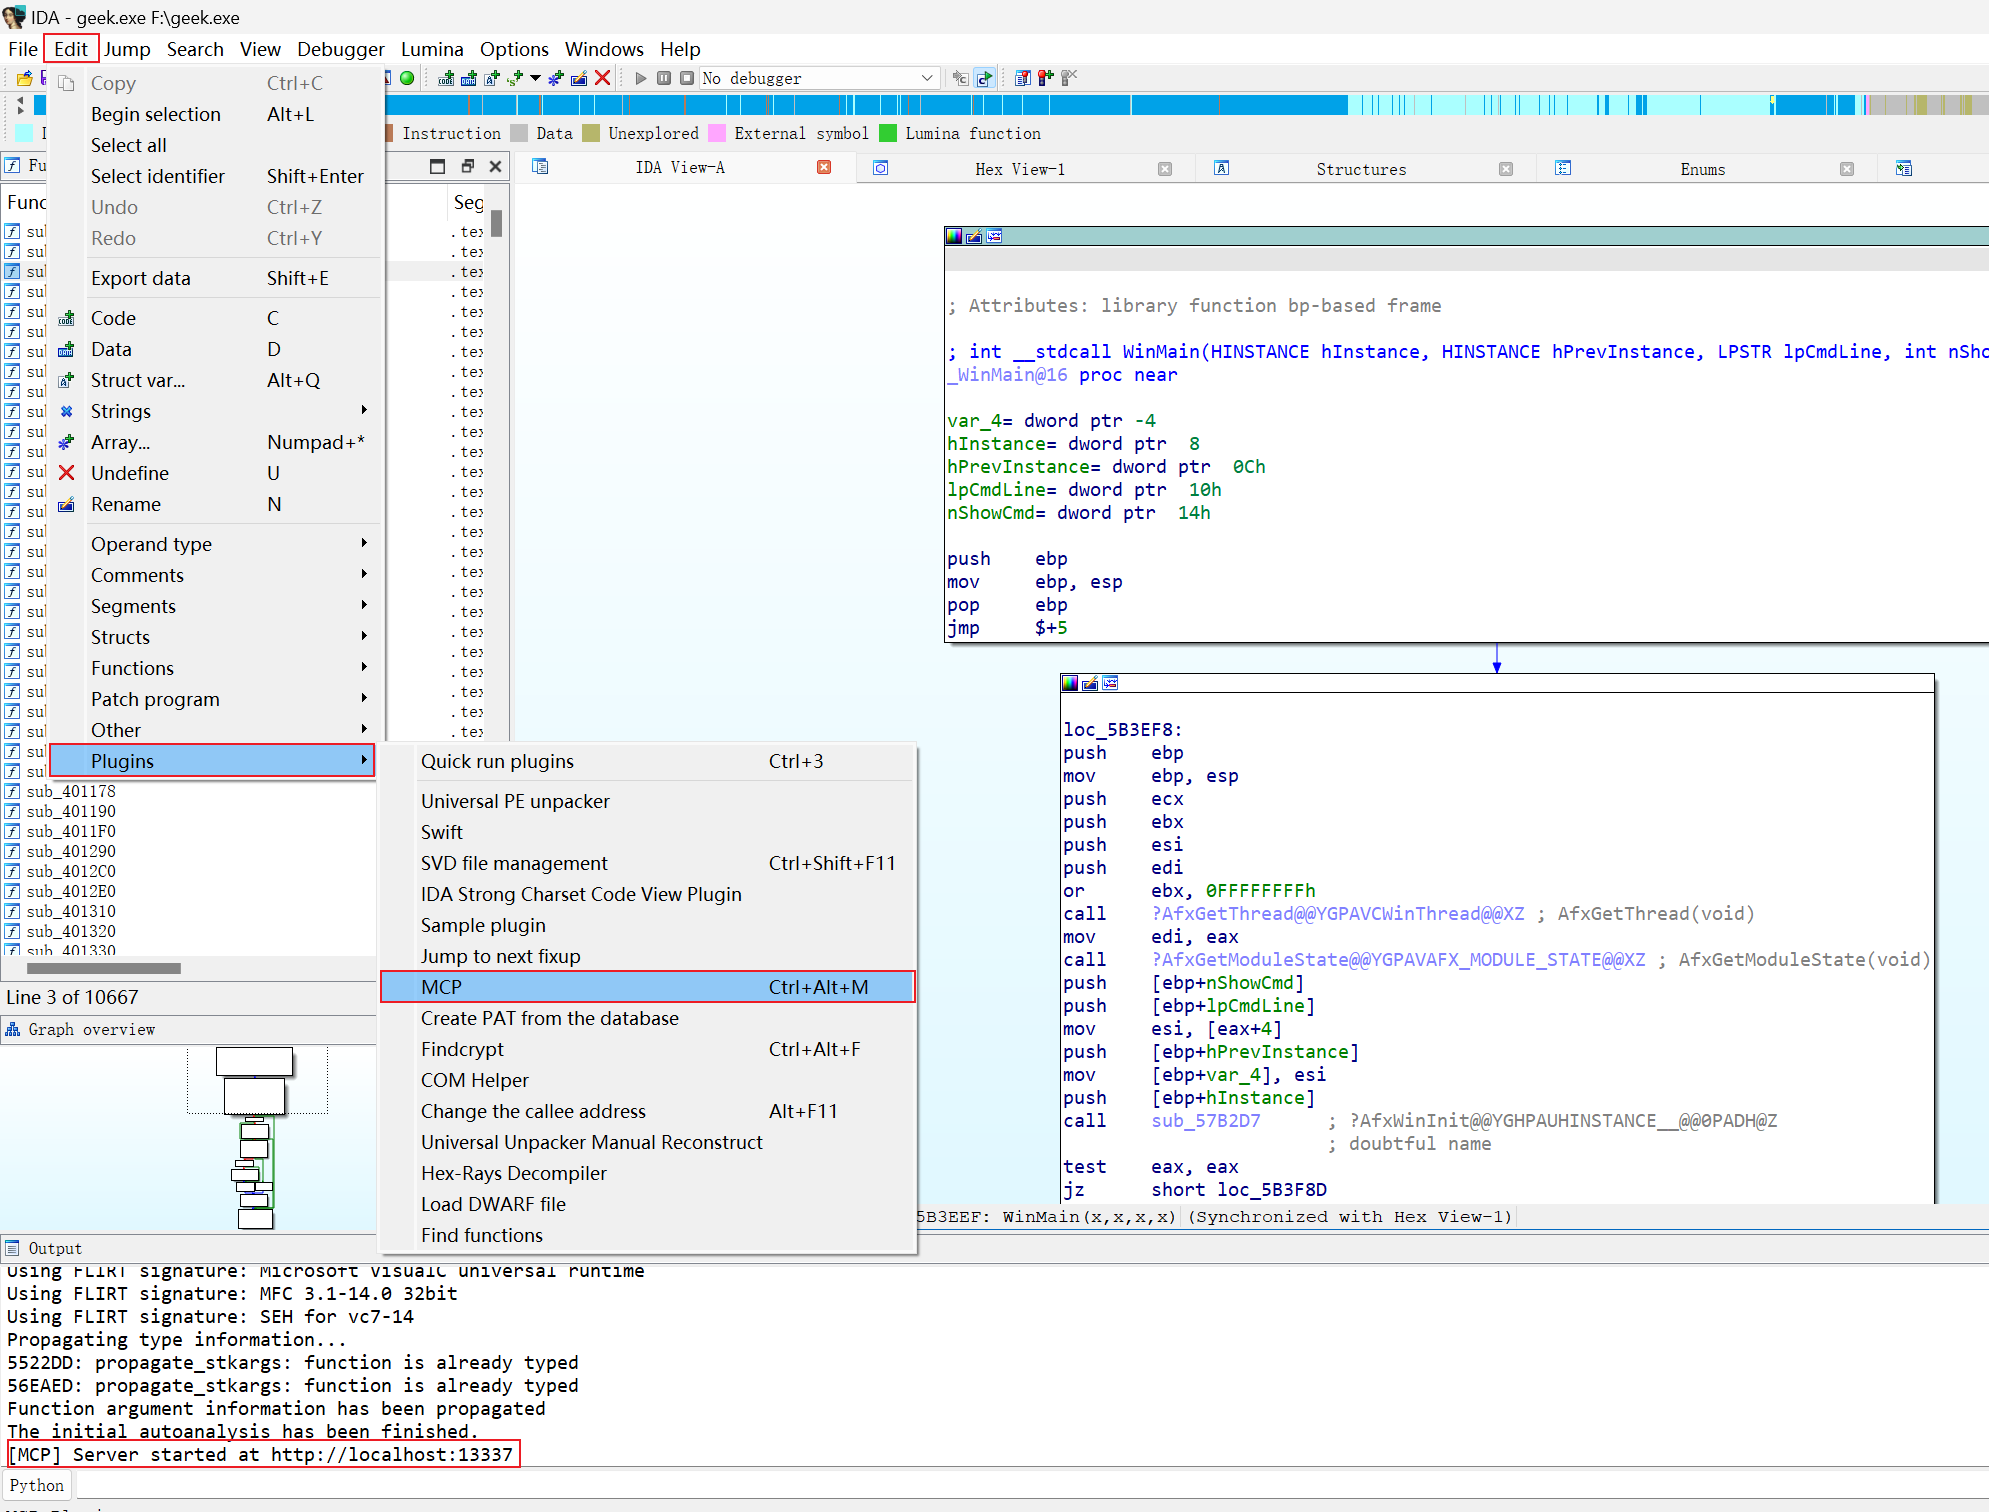Click the Make code toolbar icon

(x=446, y=78)
